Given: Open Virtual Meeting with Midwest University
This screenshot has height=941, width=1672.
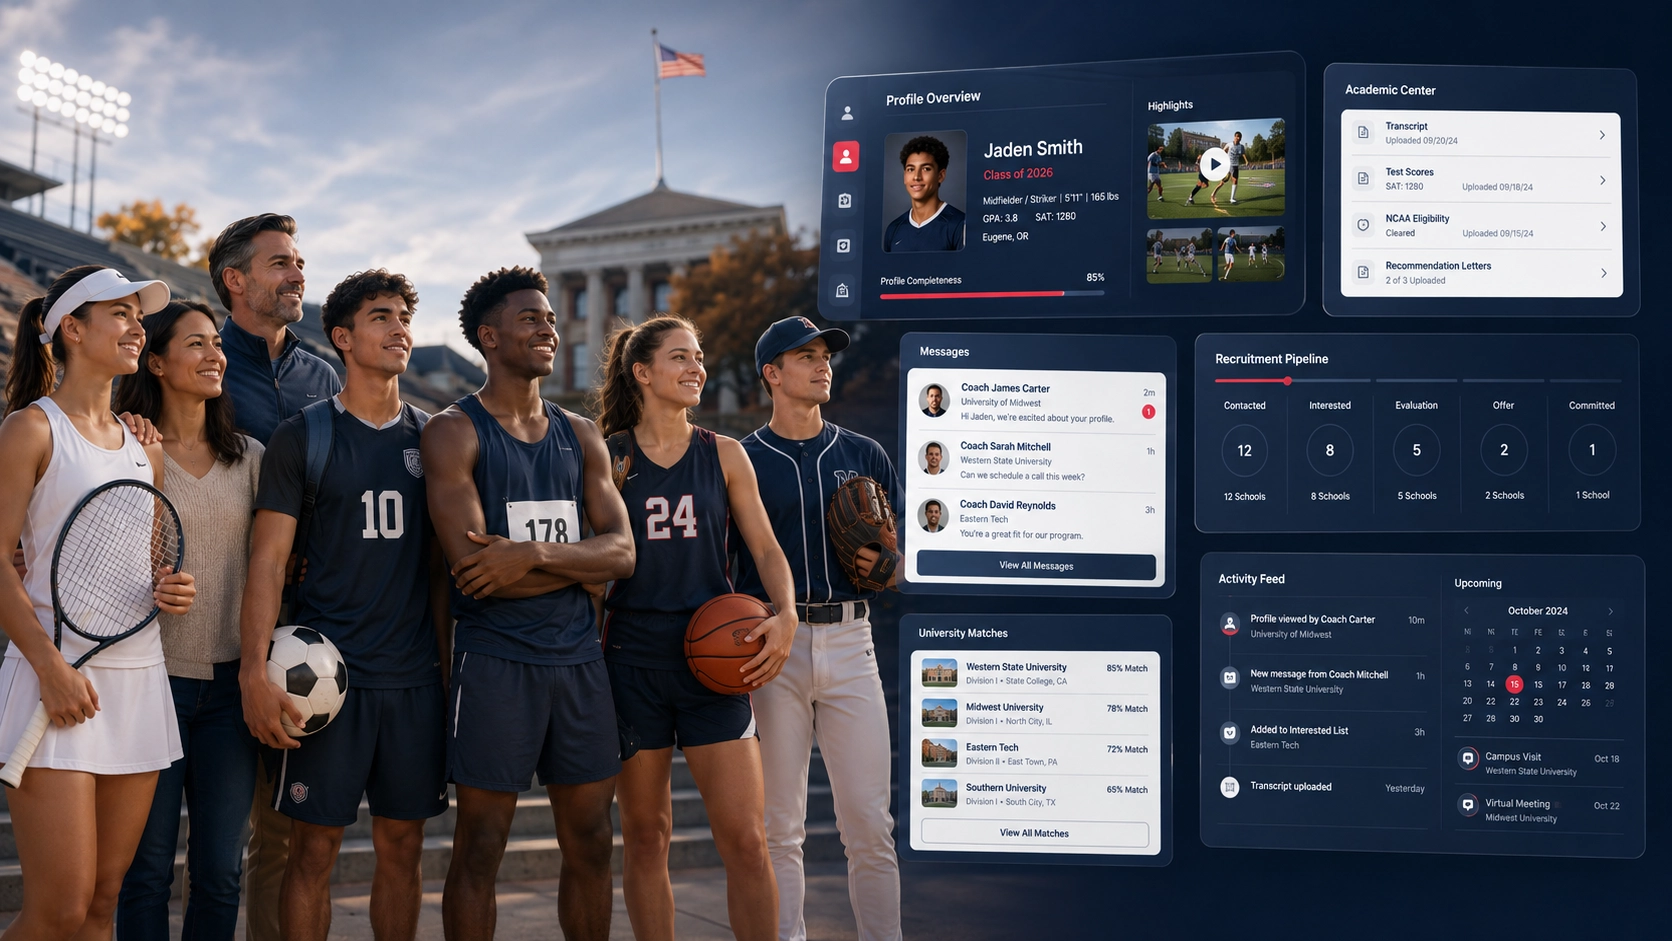Looking at the screenshot, I should pyautogui.click(x=1539, y=810).
